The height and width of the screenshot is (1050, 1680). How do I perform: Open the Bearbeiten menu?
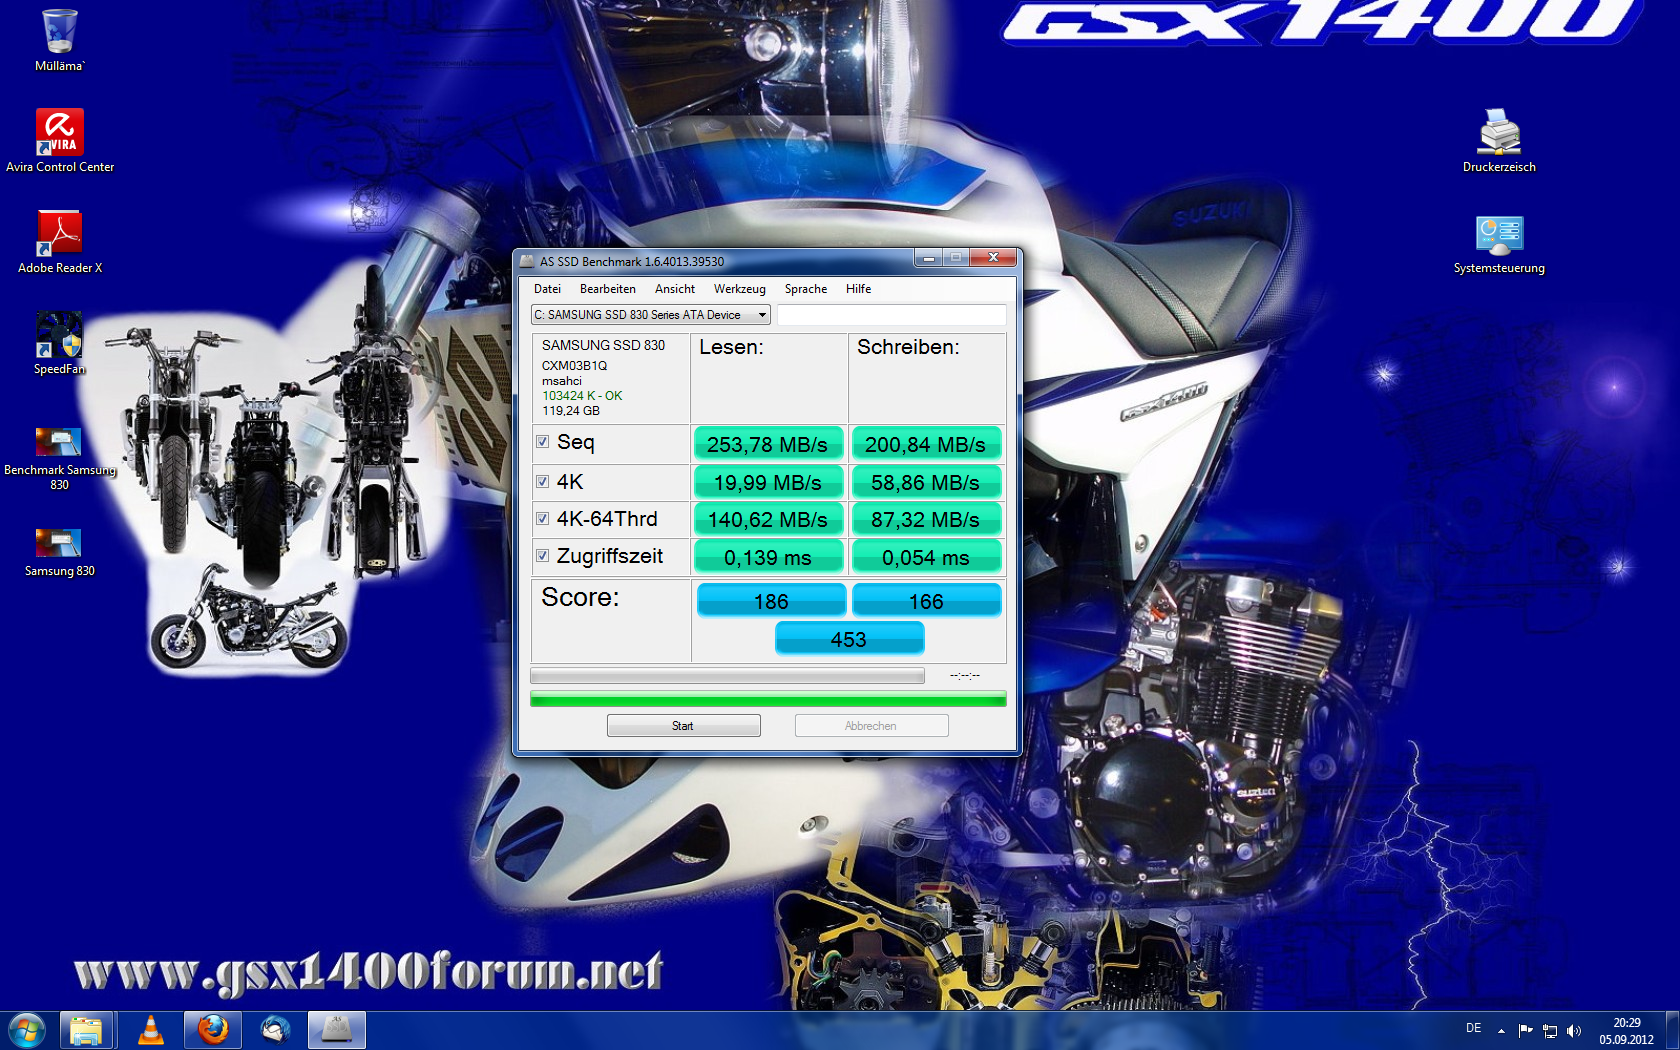(608, 289)
